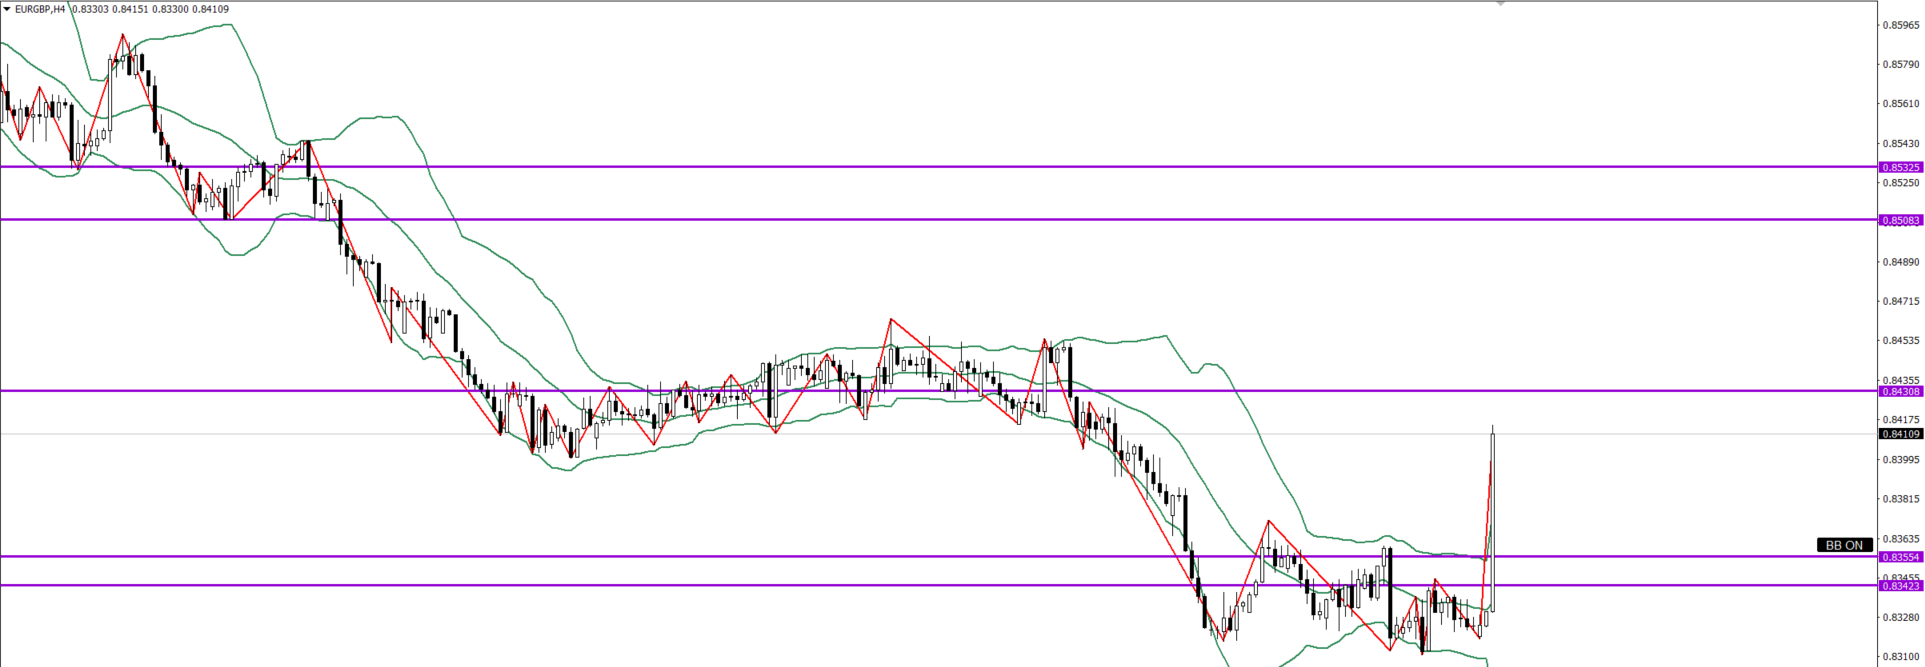
Task: Open the dropdown arrow beside EURGBP,H4
Action: [7, 9]
